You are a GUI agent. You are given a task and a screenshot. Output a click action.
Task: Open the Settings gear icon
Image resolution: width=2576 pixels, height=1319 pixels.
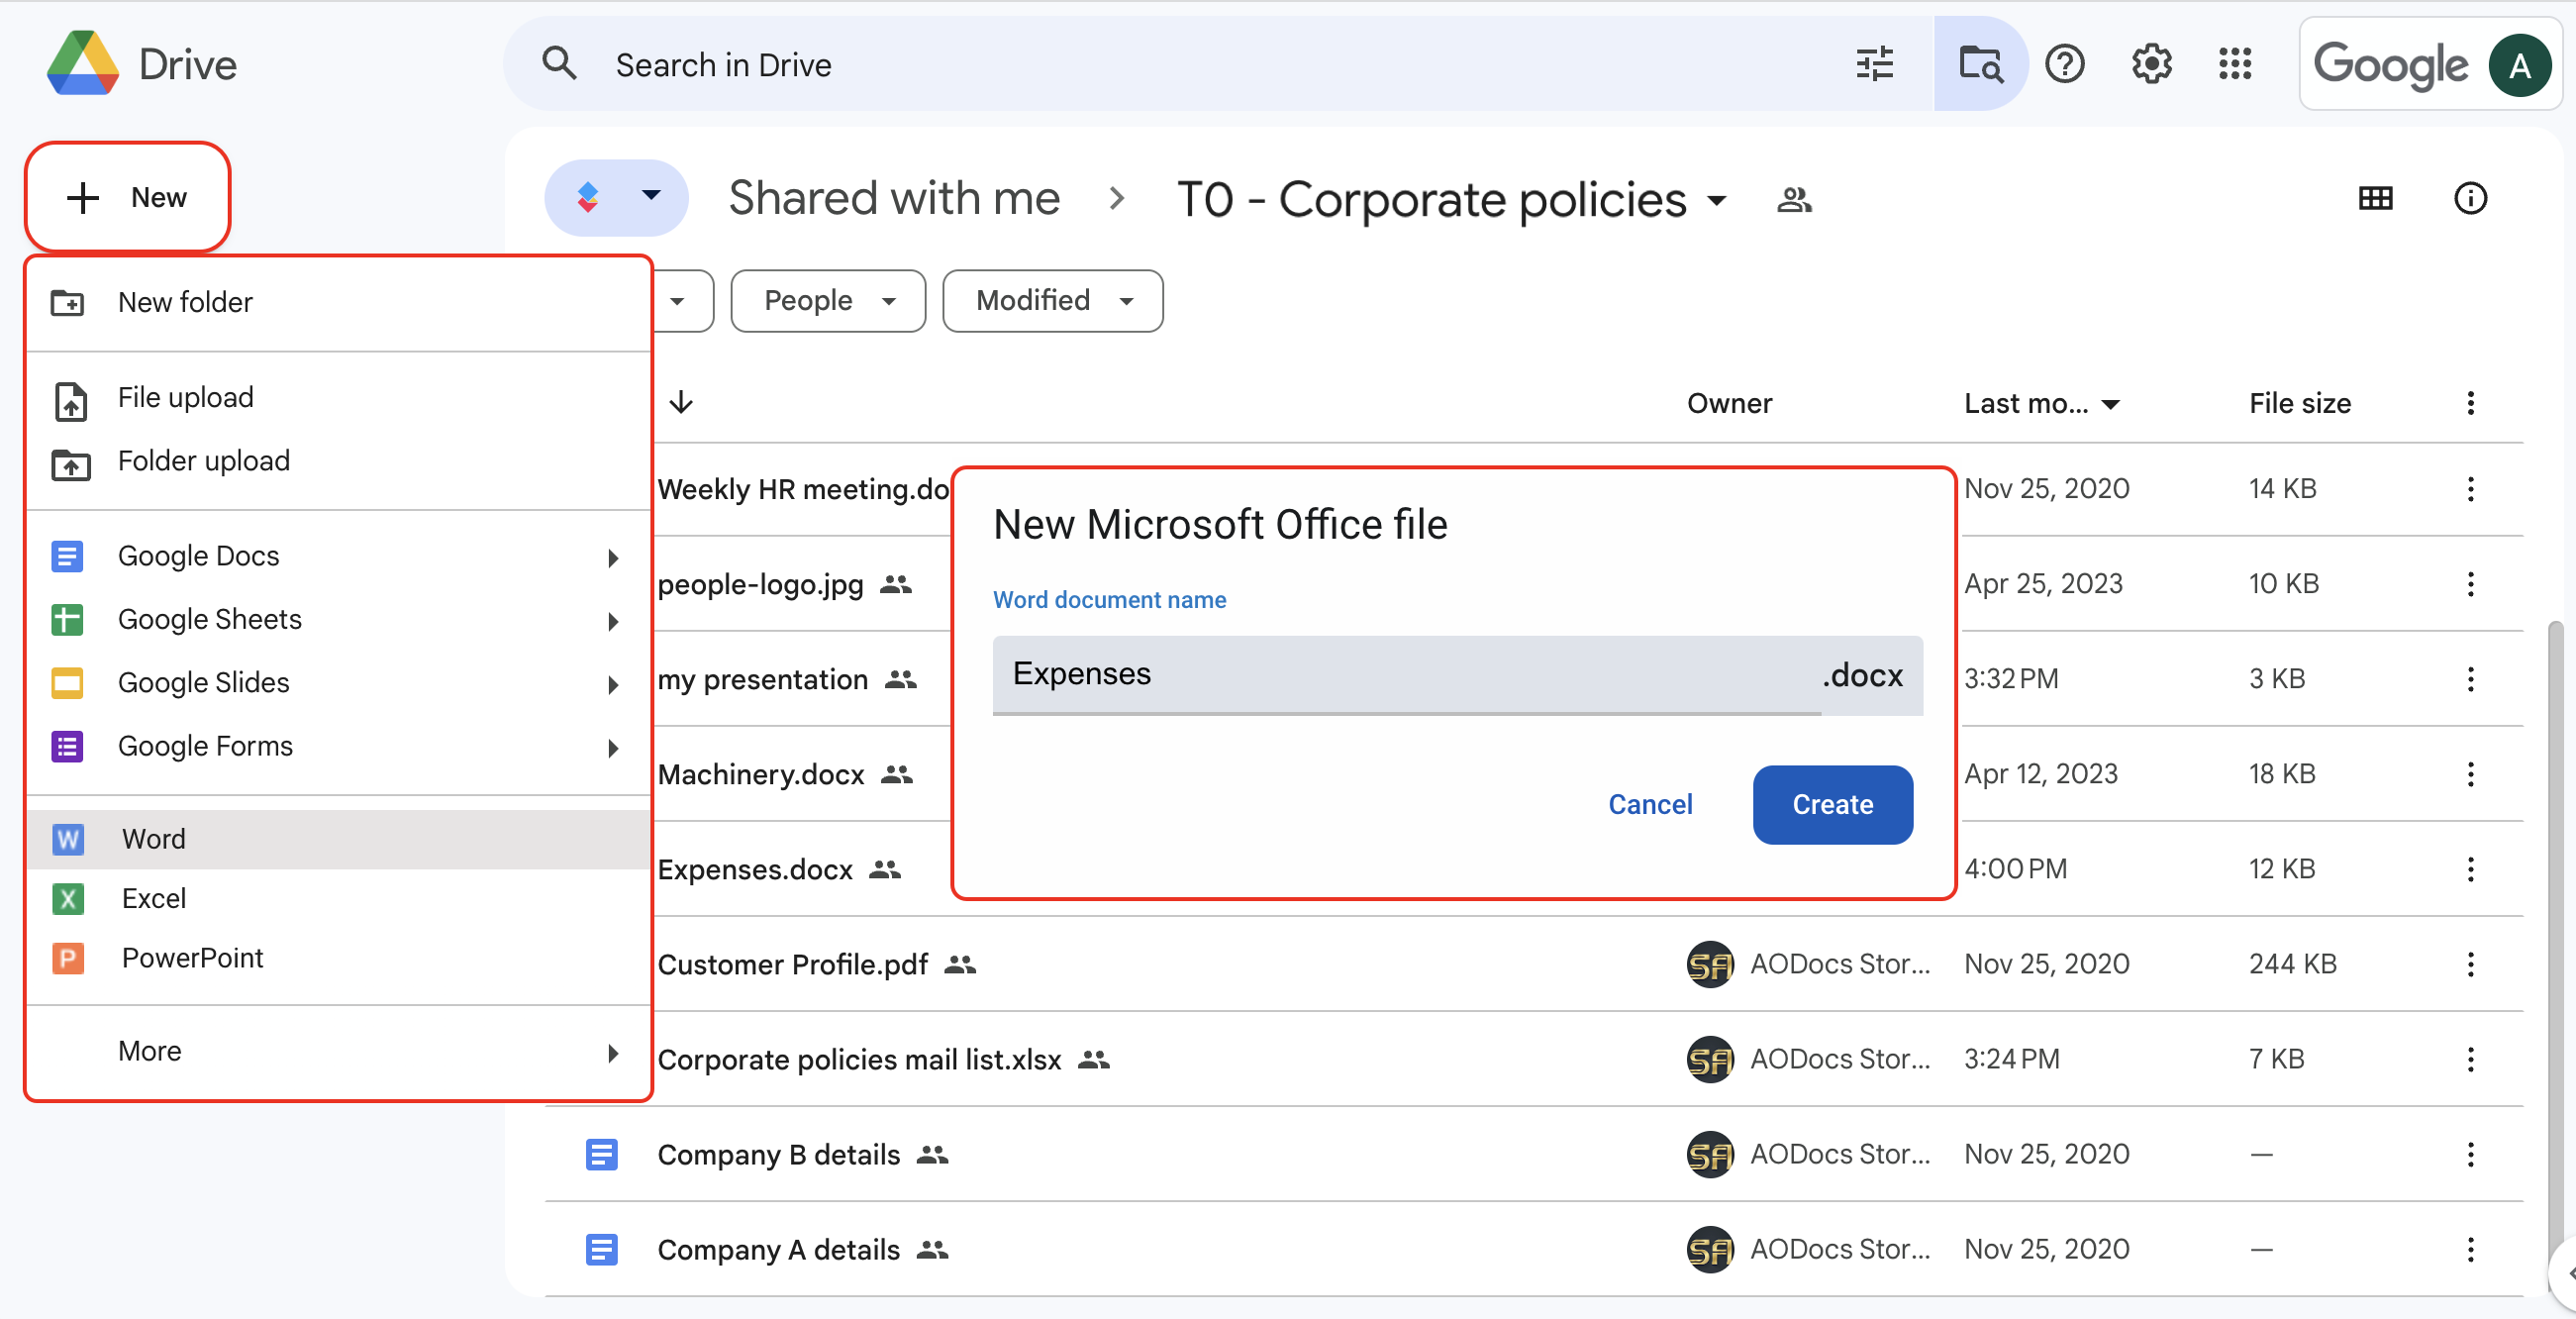point(2150,64)
